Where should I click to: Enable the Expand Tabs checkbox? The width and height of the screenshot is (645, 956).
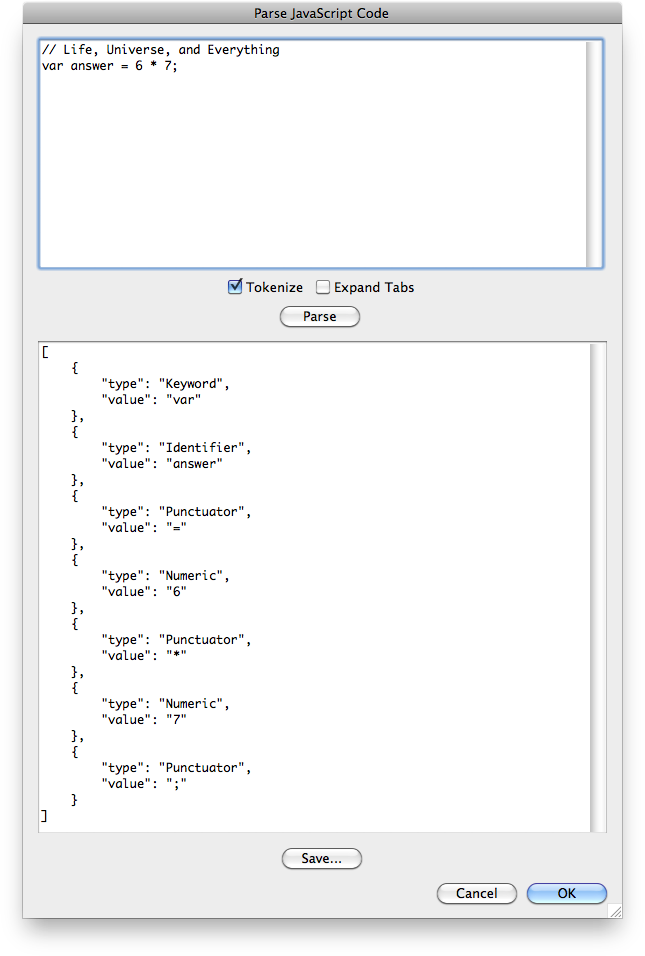coord(323,287)
